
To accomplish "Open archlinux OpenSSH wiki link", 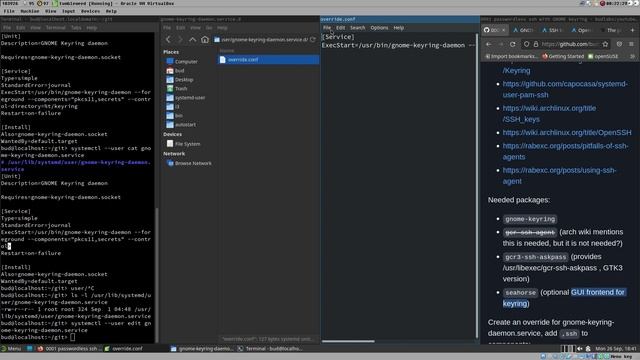I will pyautogui.click(x=567, y=133).
